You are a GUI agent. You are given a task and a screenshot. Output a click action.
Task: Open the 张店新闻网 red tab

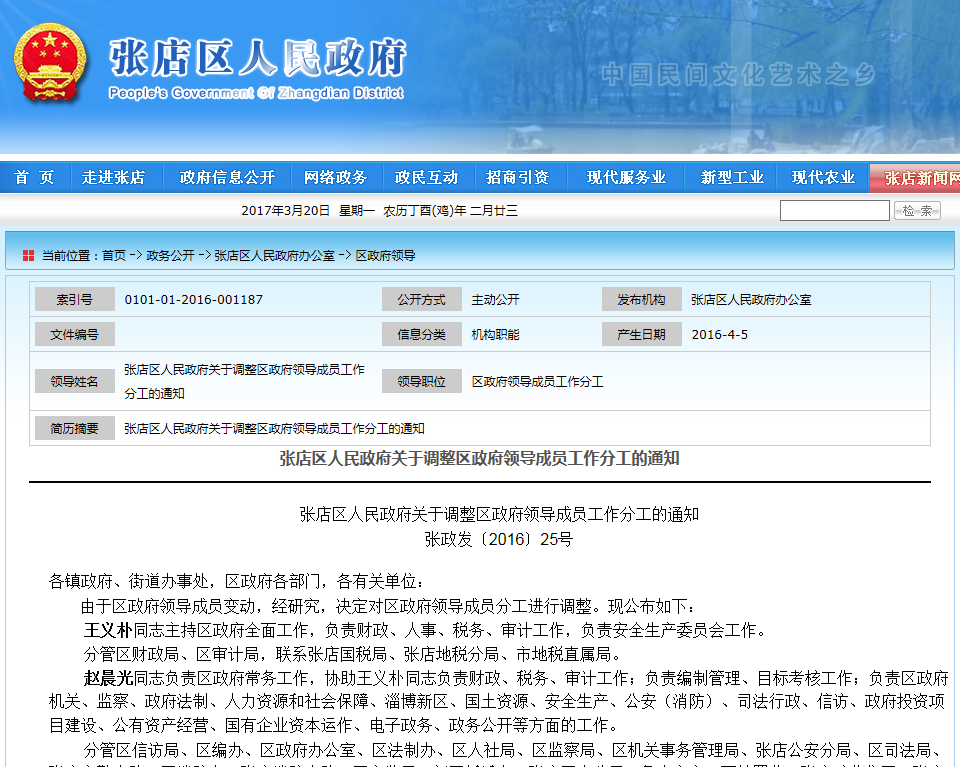(x=920, y=178)
